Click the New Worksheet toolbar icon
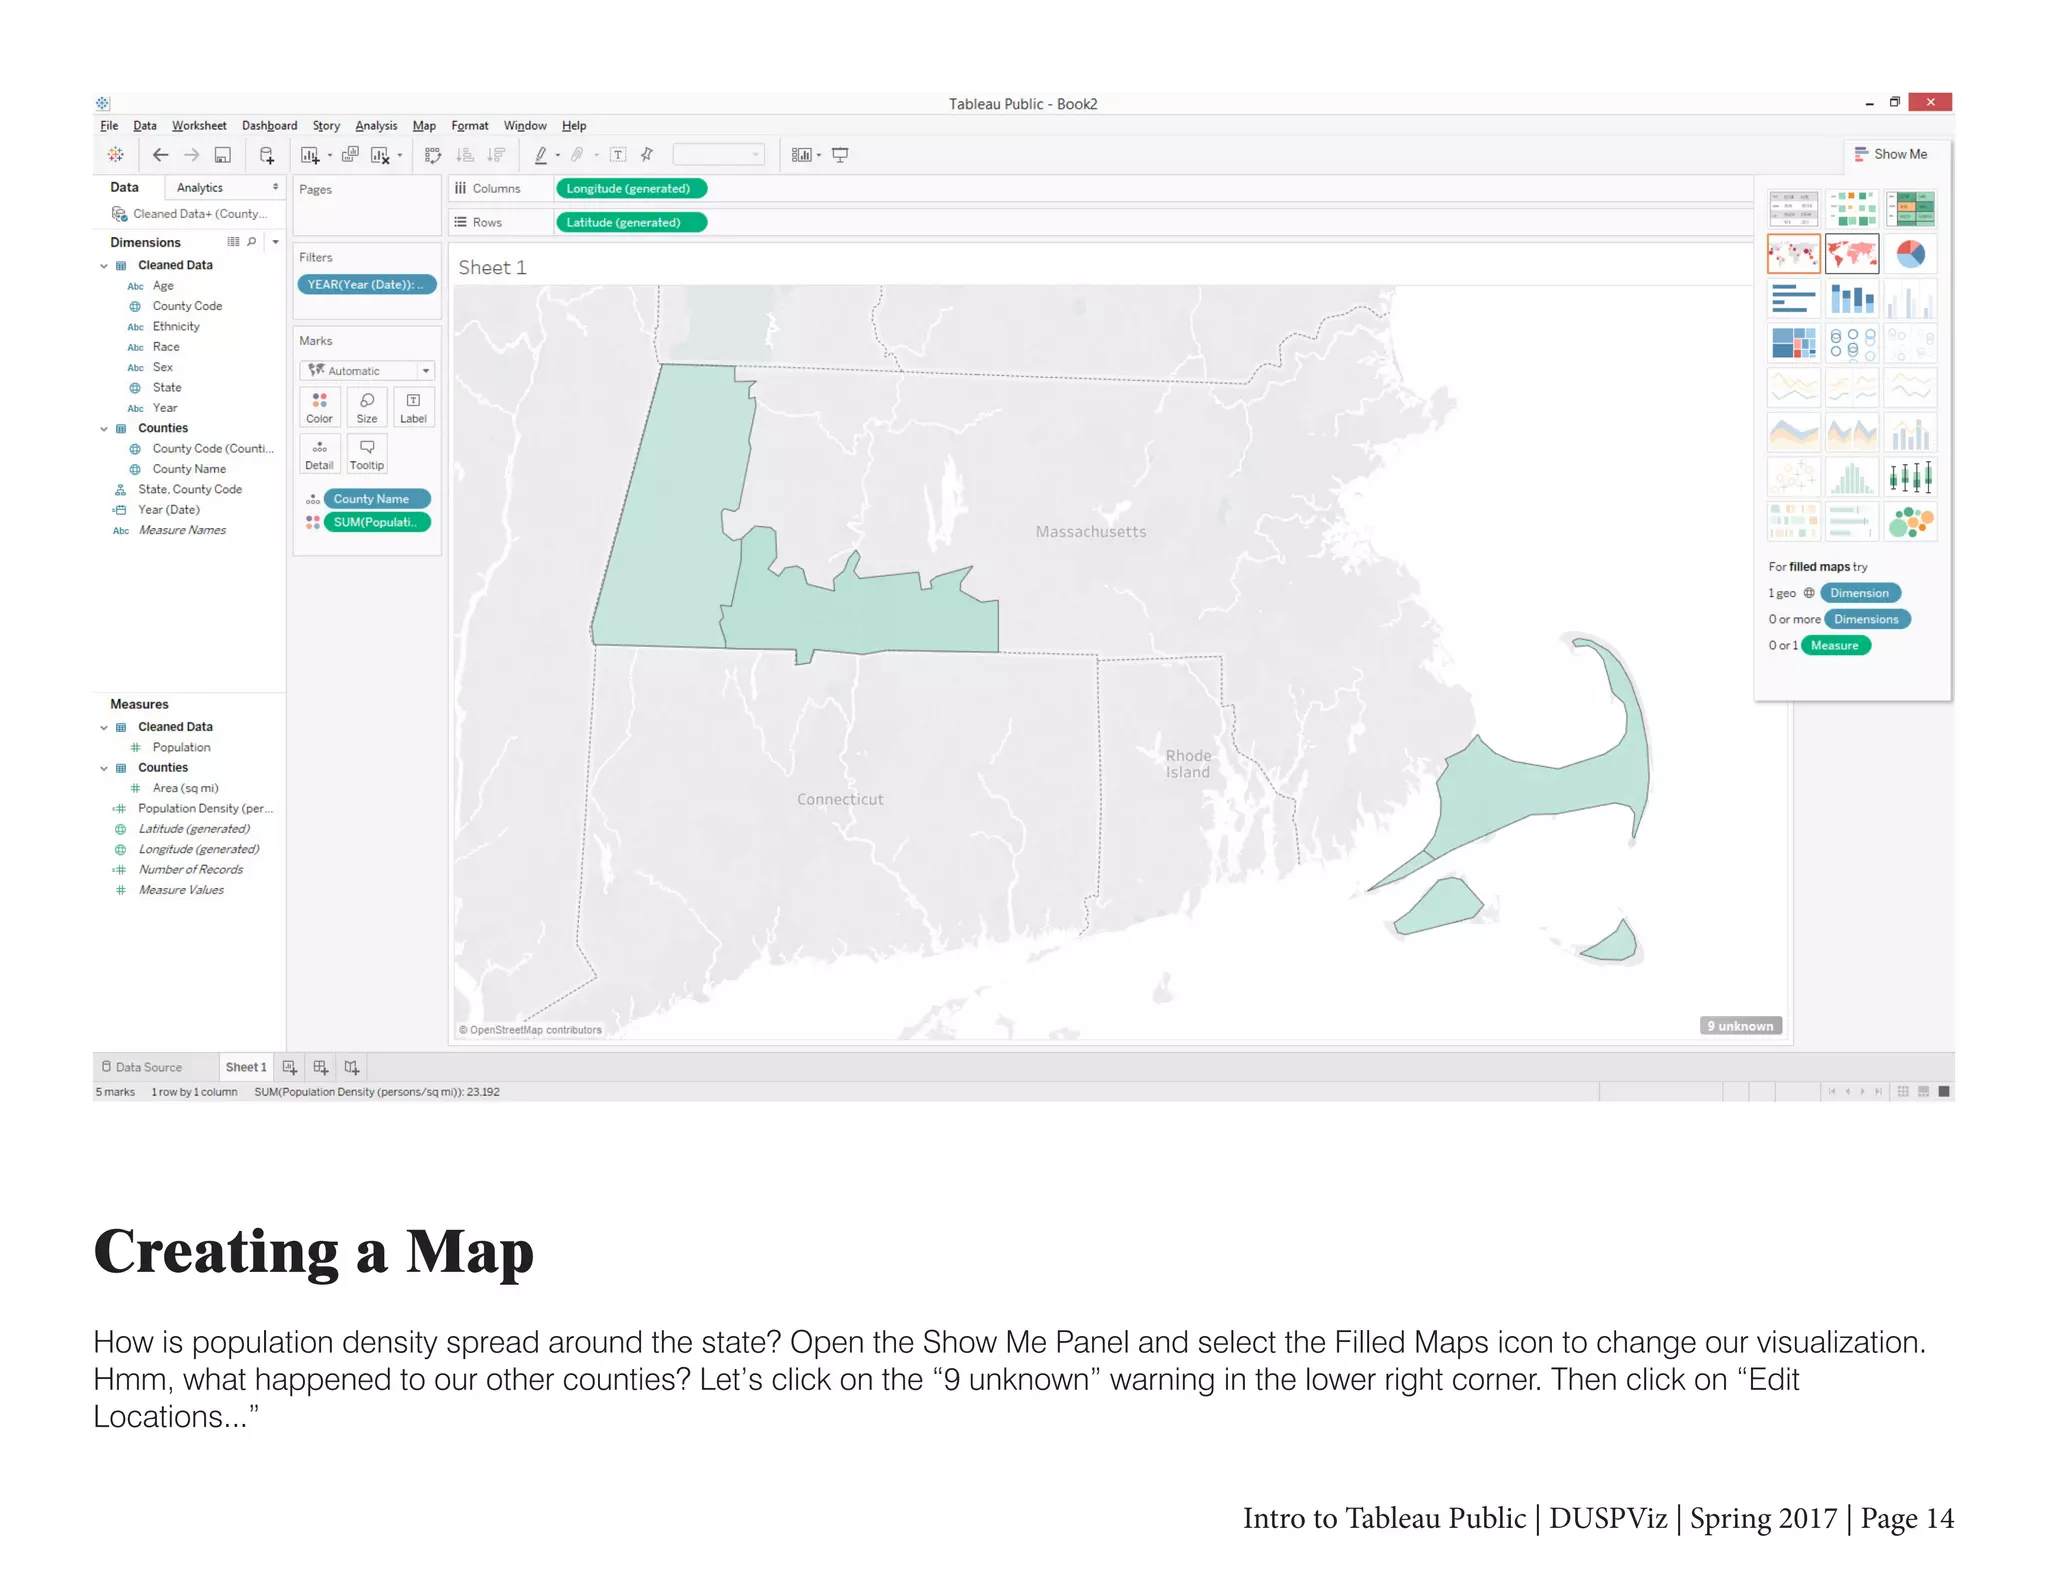 point(310,155)
